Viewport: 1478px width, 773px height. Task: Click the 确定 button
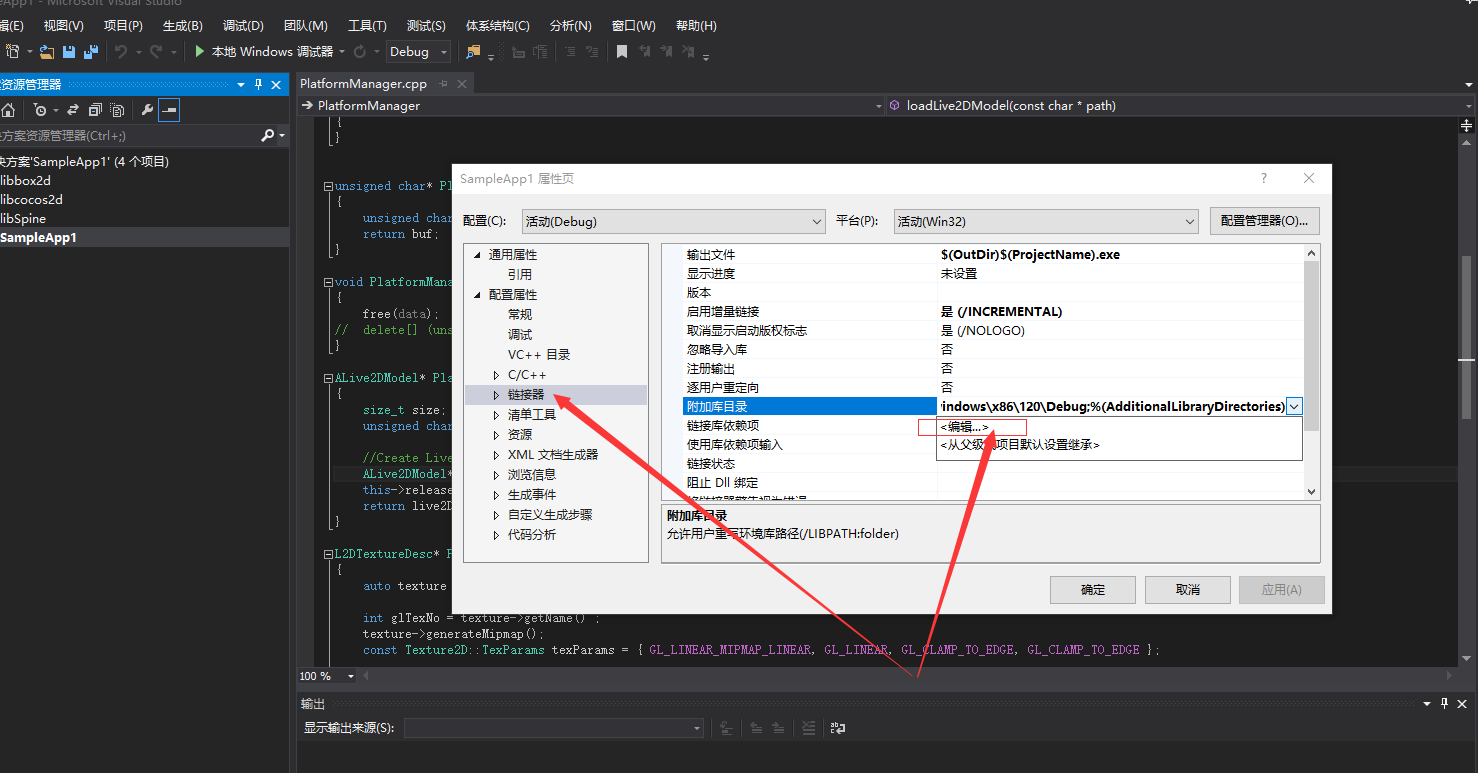click(x=1093, y=590)
